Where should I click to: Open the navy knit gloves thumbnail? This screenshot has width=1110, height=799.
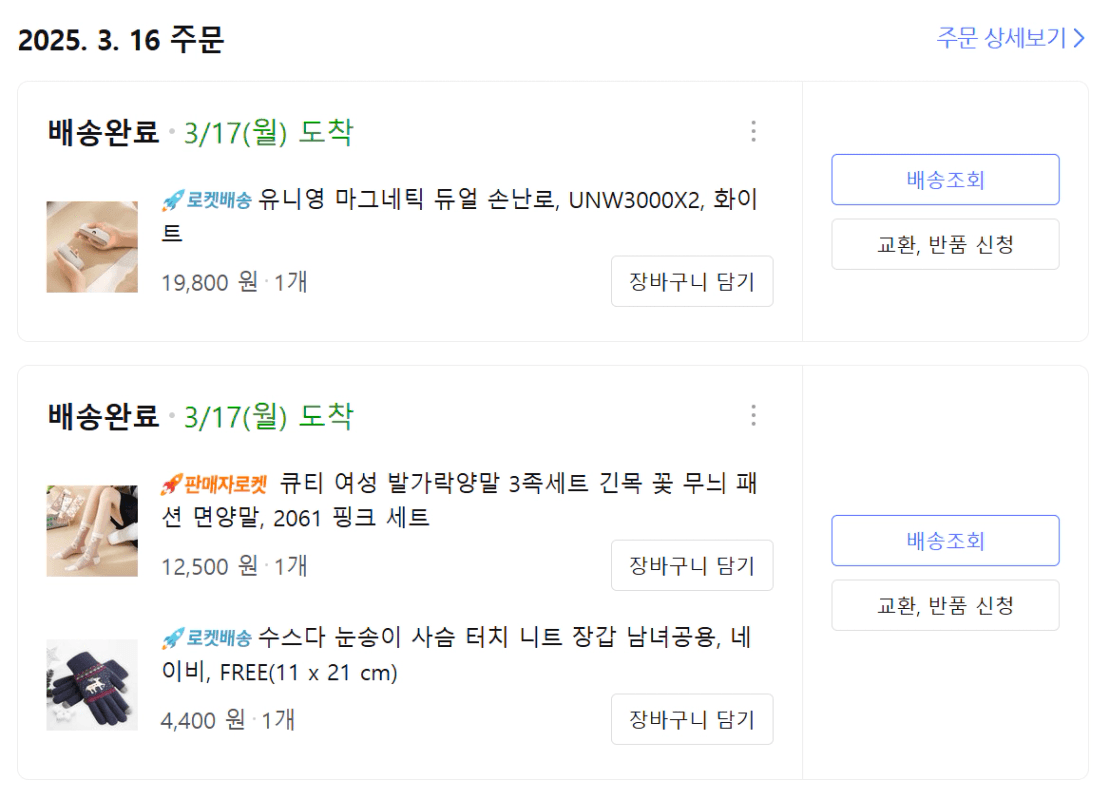coord(92,685)
